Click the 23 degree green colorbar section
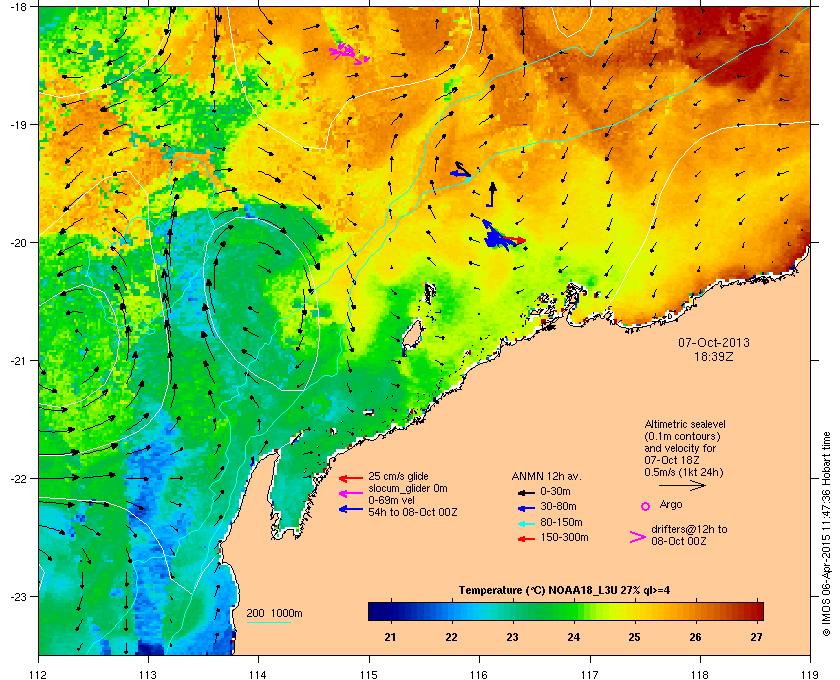This screenshot has width=840, height=680. point(513,611)
